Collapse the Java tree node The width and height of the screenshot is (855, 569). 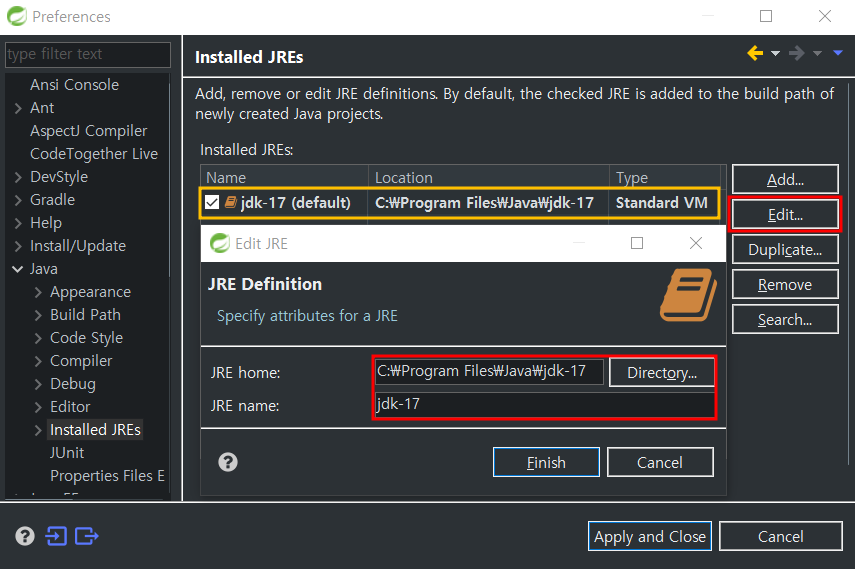17,269
